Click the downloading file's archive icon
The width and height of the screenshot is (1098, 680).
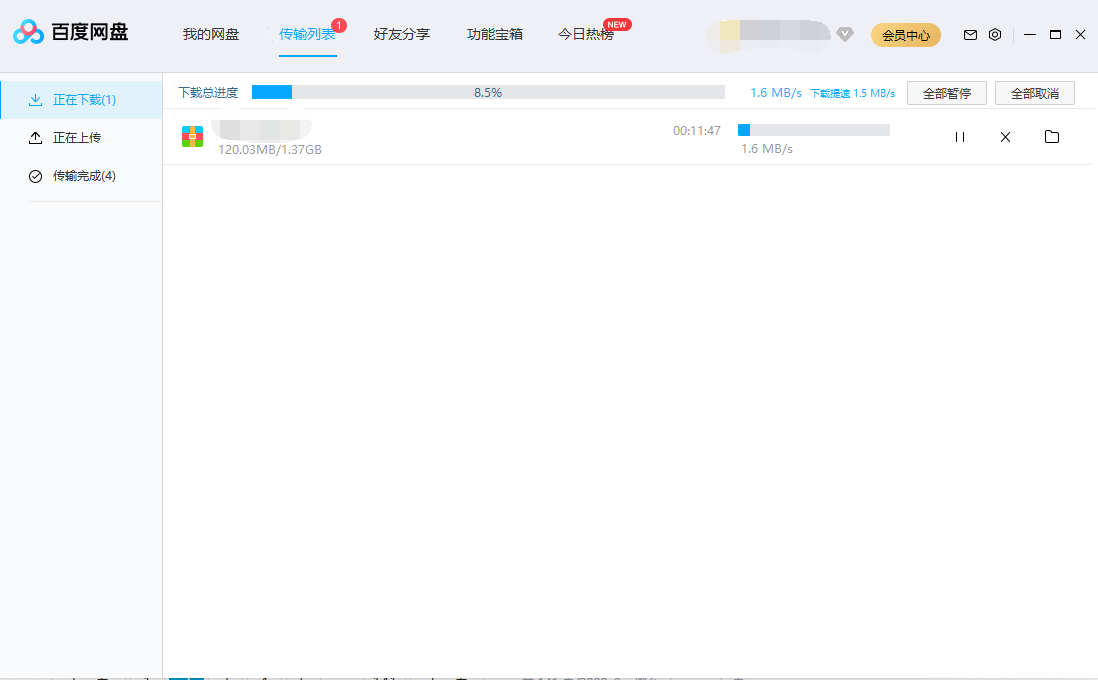click(193, 137)
